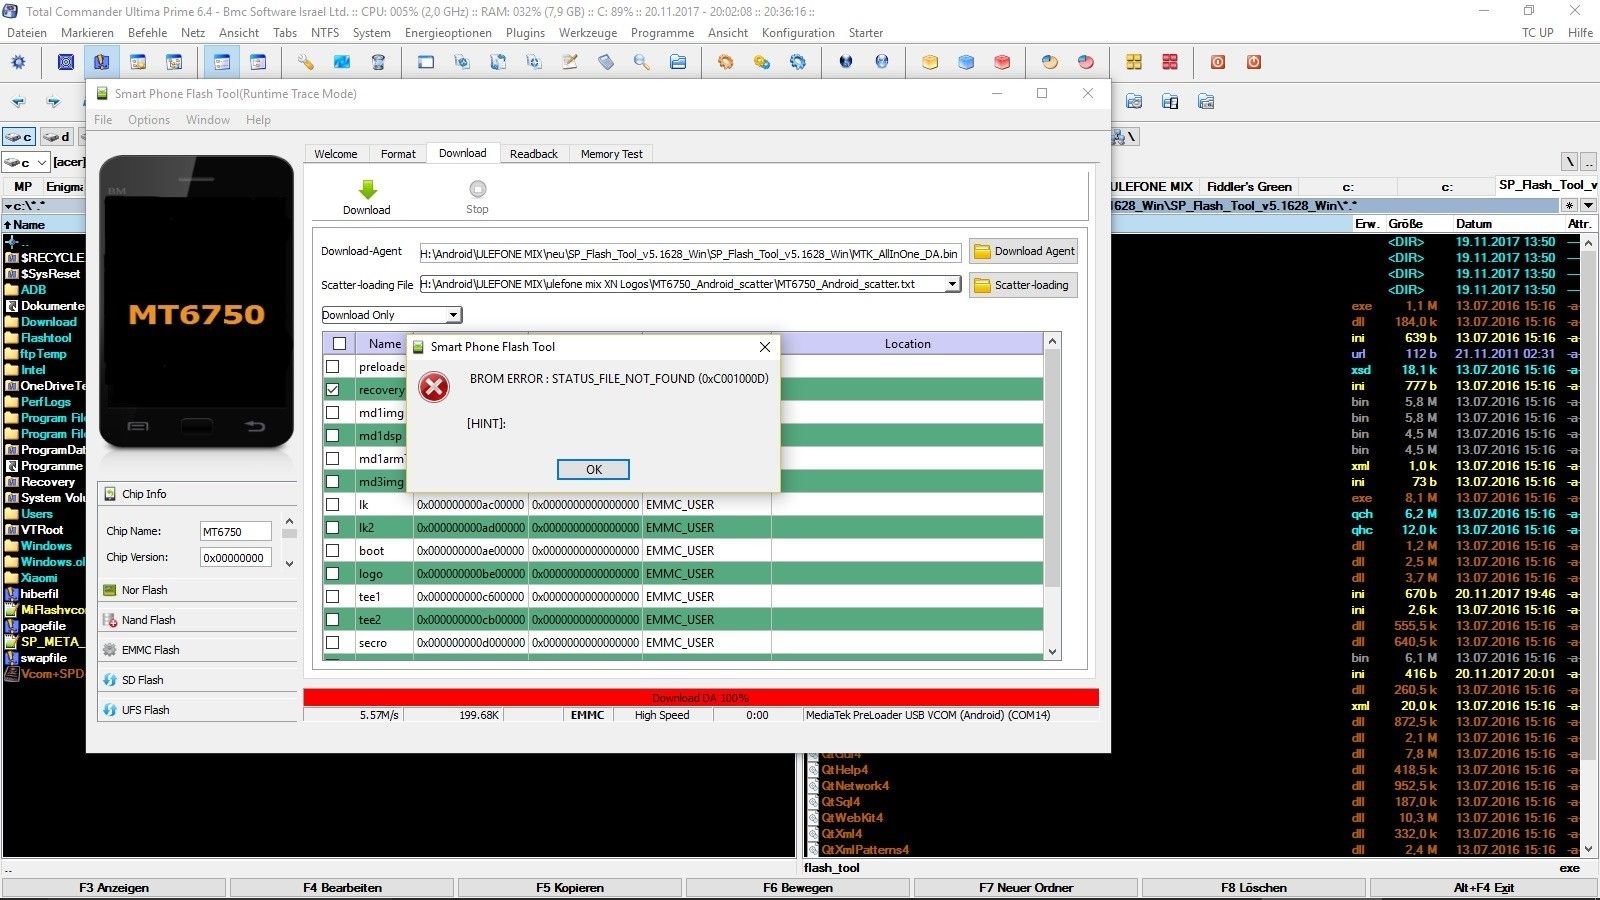This screenshot has height=900, width=1600.
Task: Click the back arrow navigation icon
Action: (18, 102)
